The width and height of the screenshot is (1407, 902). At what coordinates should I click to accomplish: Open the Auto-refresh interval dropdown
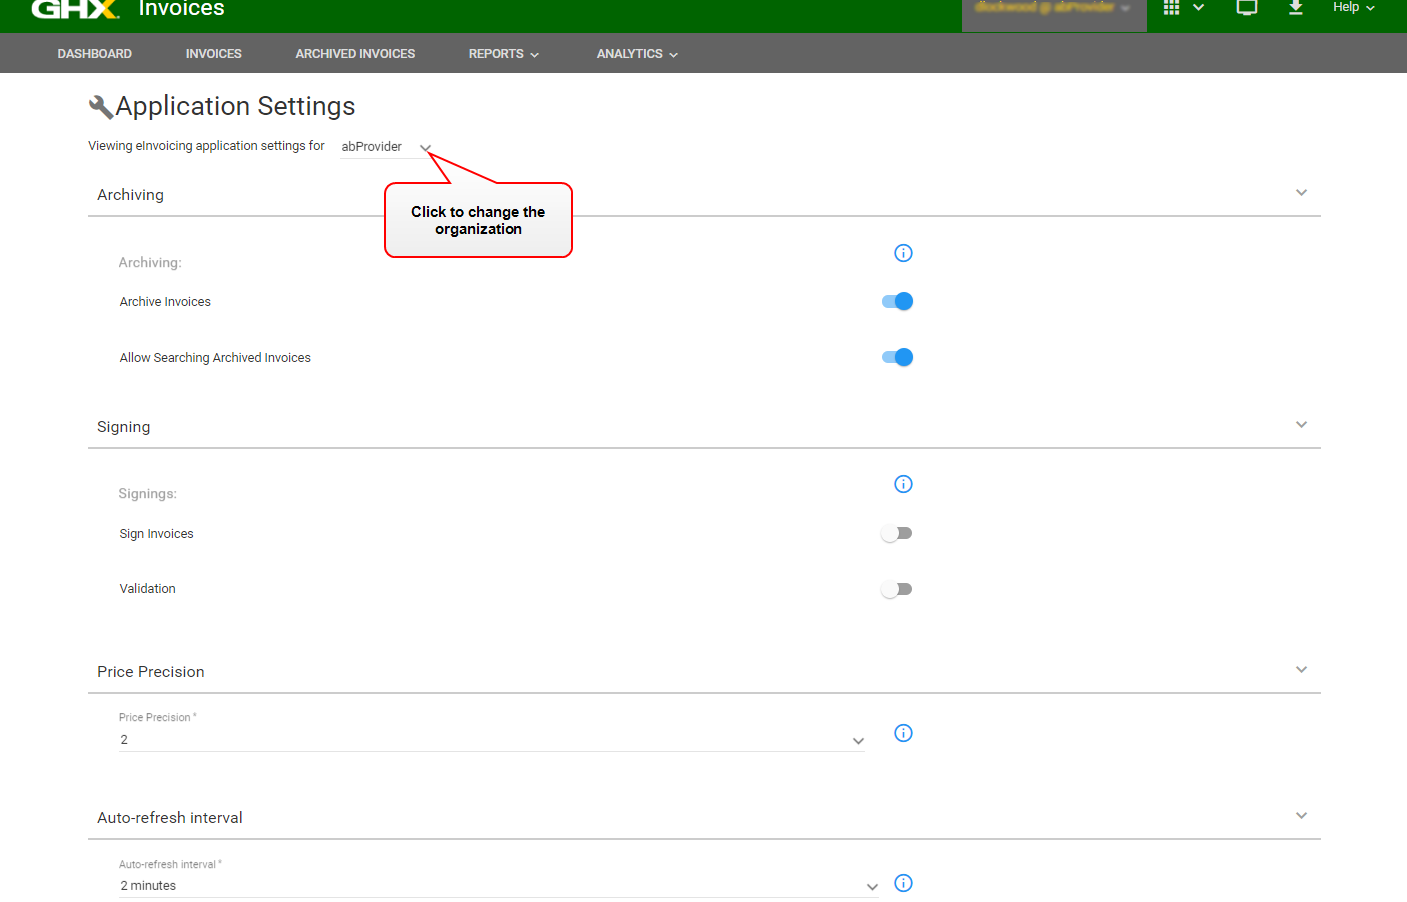pyautogui.click(x=497, y=886)
